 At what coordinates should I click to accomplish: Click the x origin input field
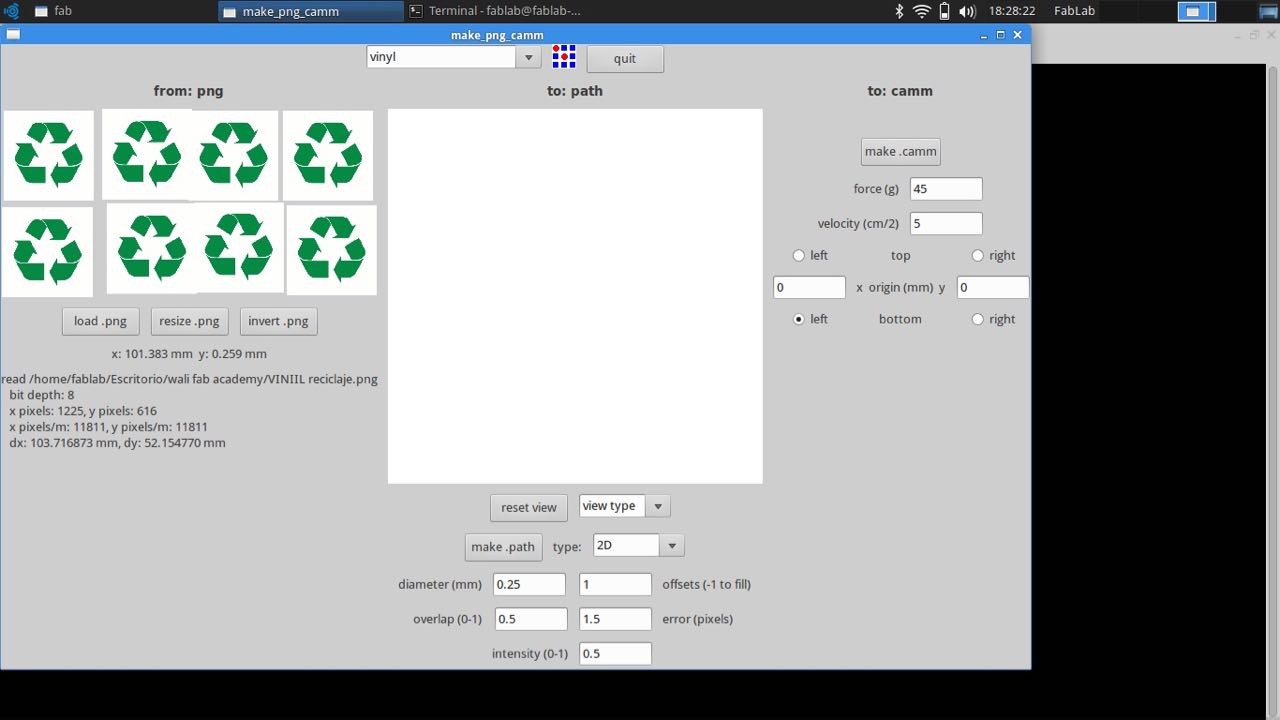[x=809, y=287]
